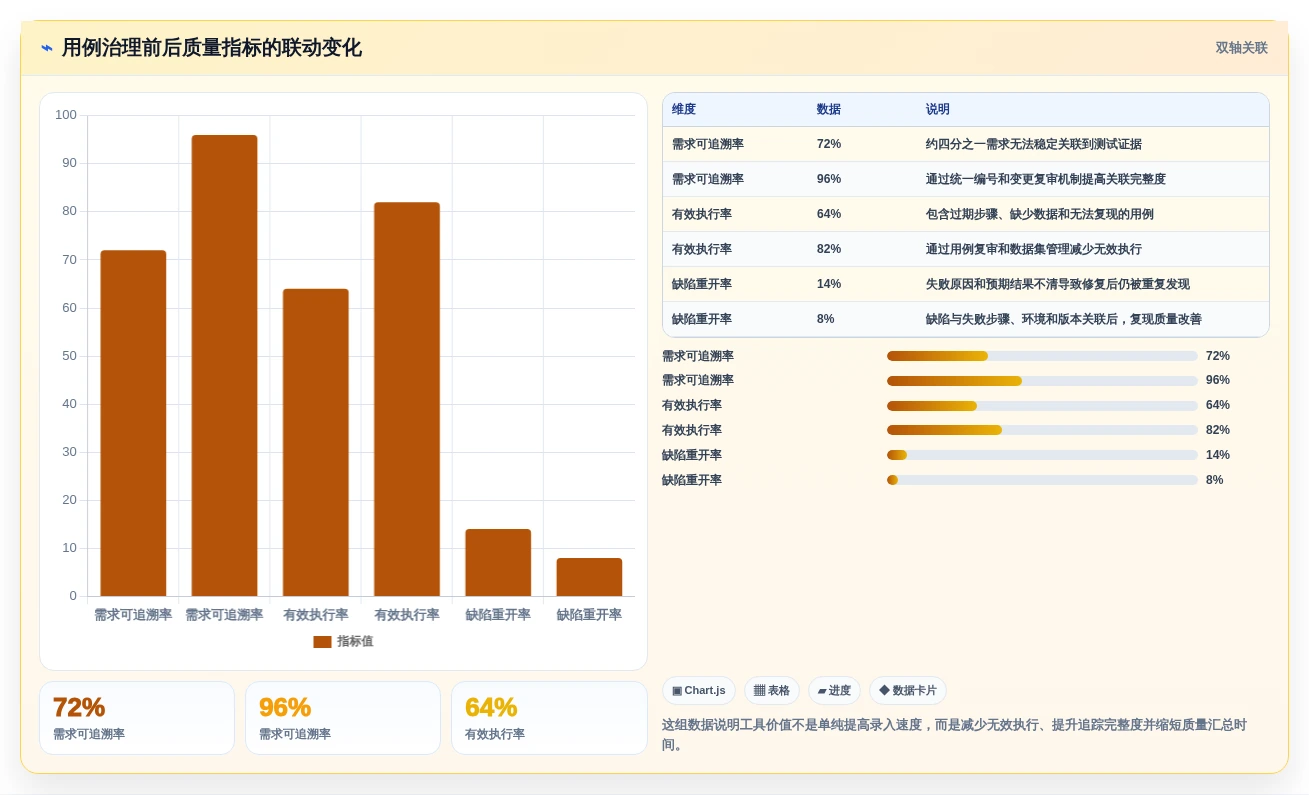The width and height of the screenshot is (1309, 795).
Task: Click description 失败原因和预期结果不清导致修复后仍被重复发现
Action: click(1058, 284)
